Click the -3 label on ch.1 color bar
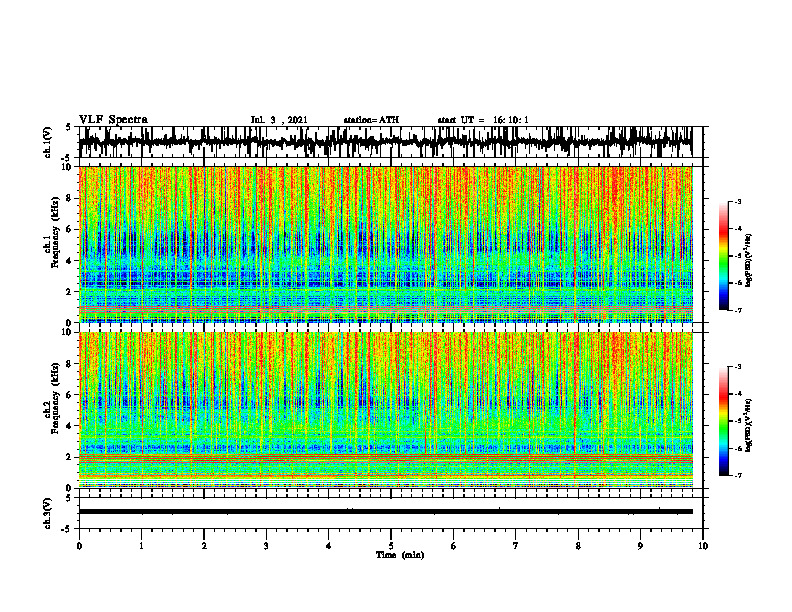The width and height of the screenshot is (792, 612). (738, 201)
